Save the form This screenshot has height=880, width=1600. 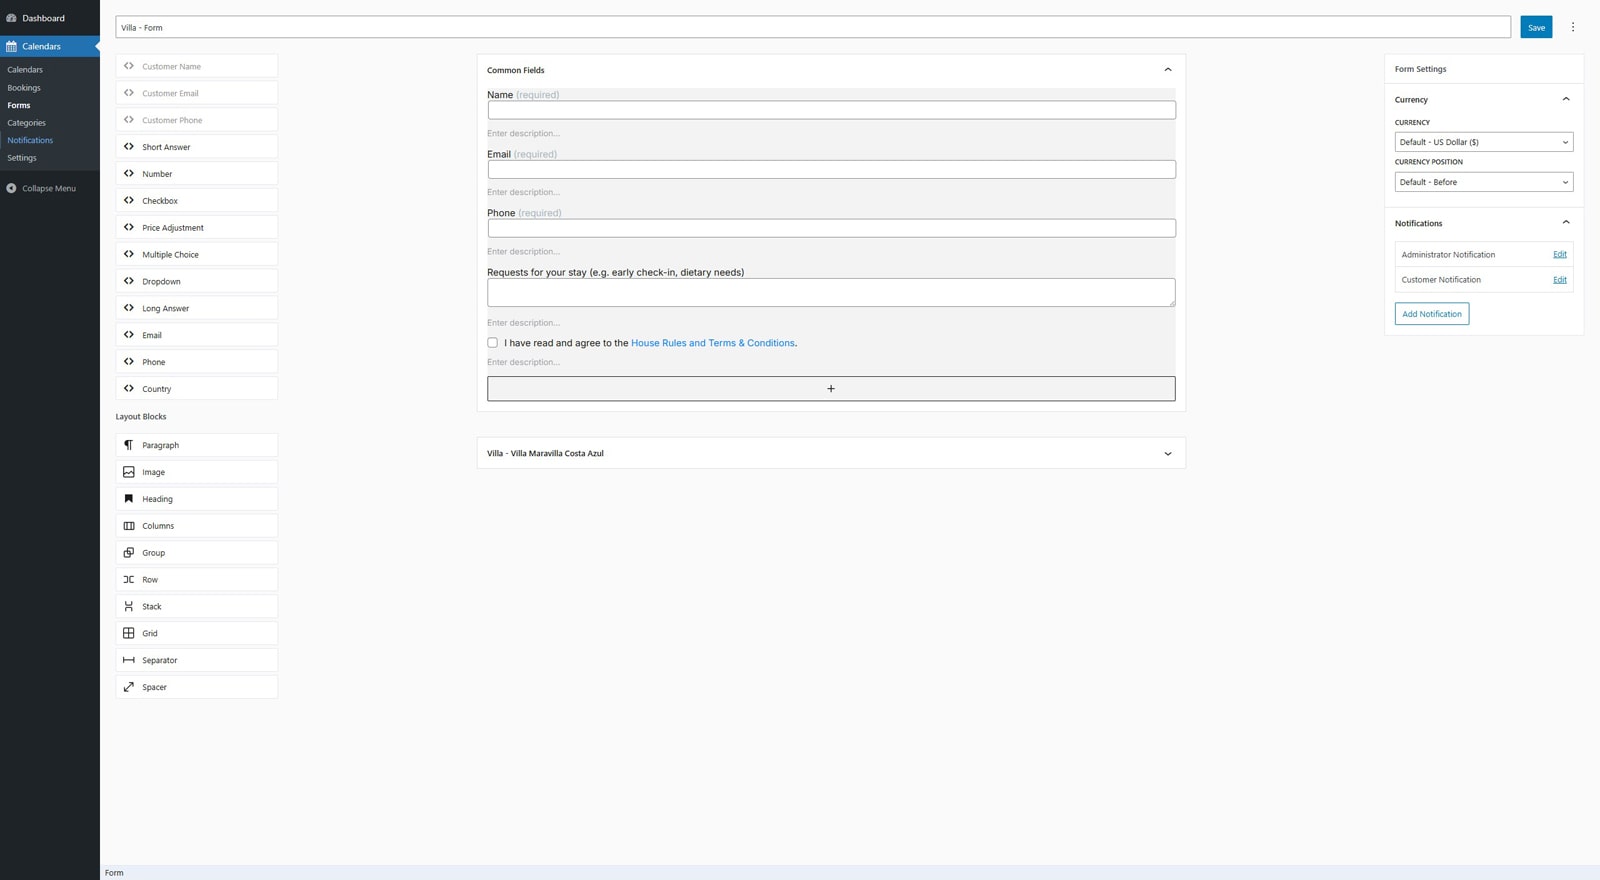[1536, 27]
